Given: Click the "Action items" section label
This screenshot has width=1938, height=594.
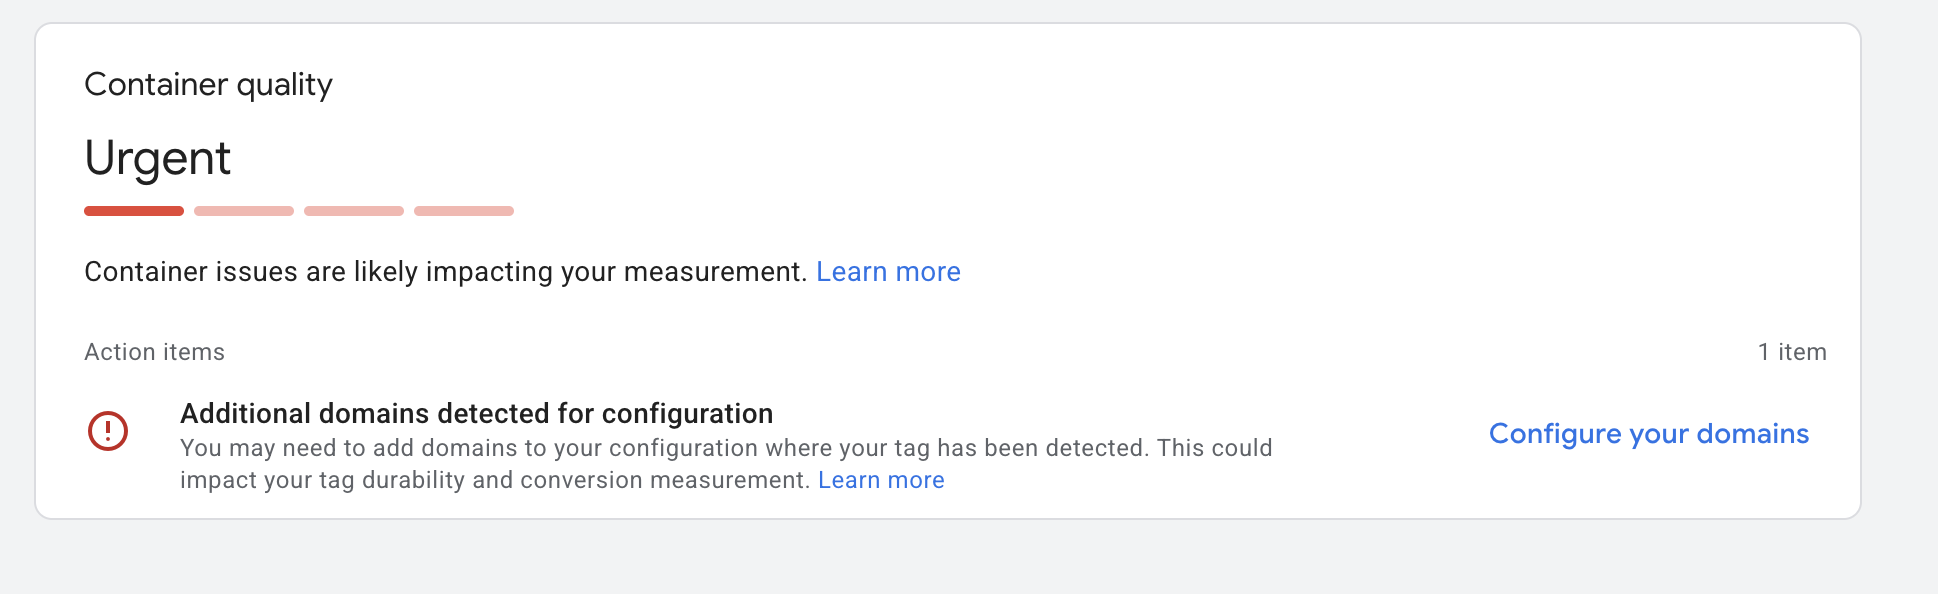Looking at the screenshot, I should coord(155,352).
